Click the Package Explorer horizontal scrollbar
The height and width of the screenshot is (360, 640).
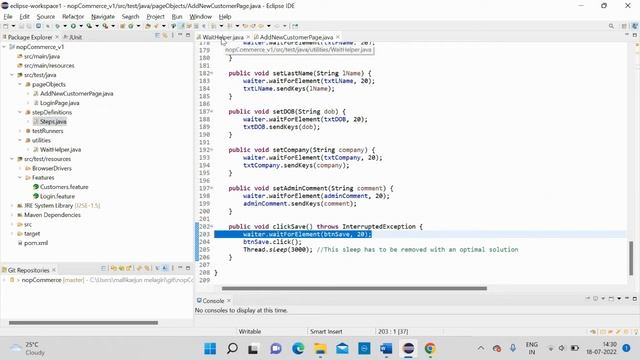tap(83, 323)
